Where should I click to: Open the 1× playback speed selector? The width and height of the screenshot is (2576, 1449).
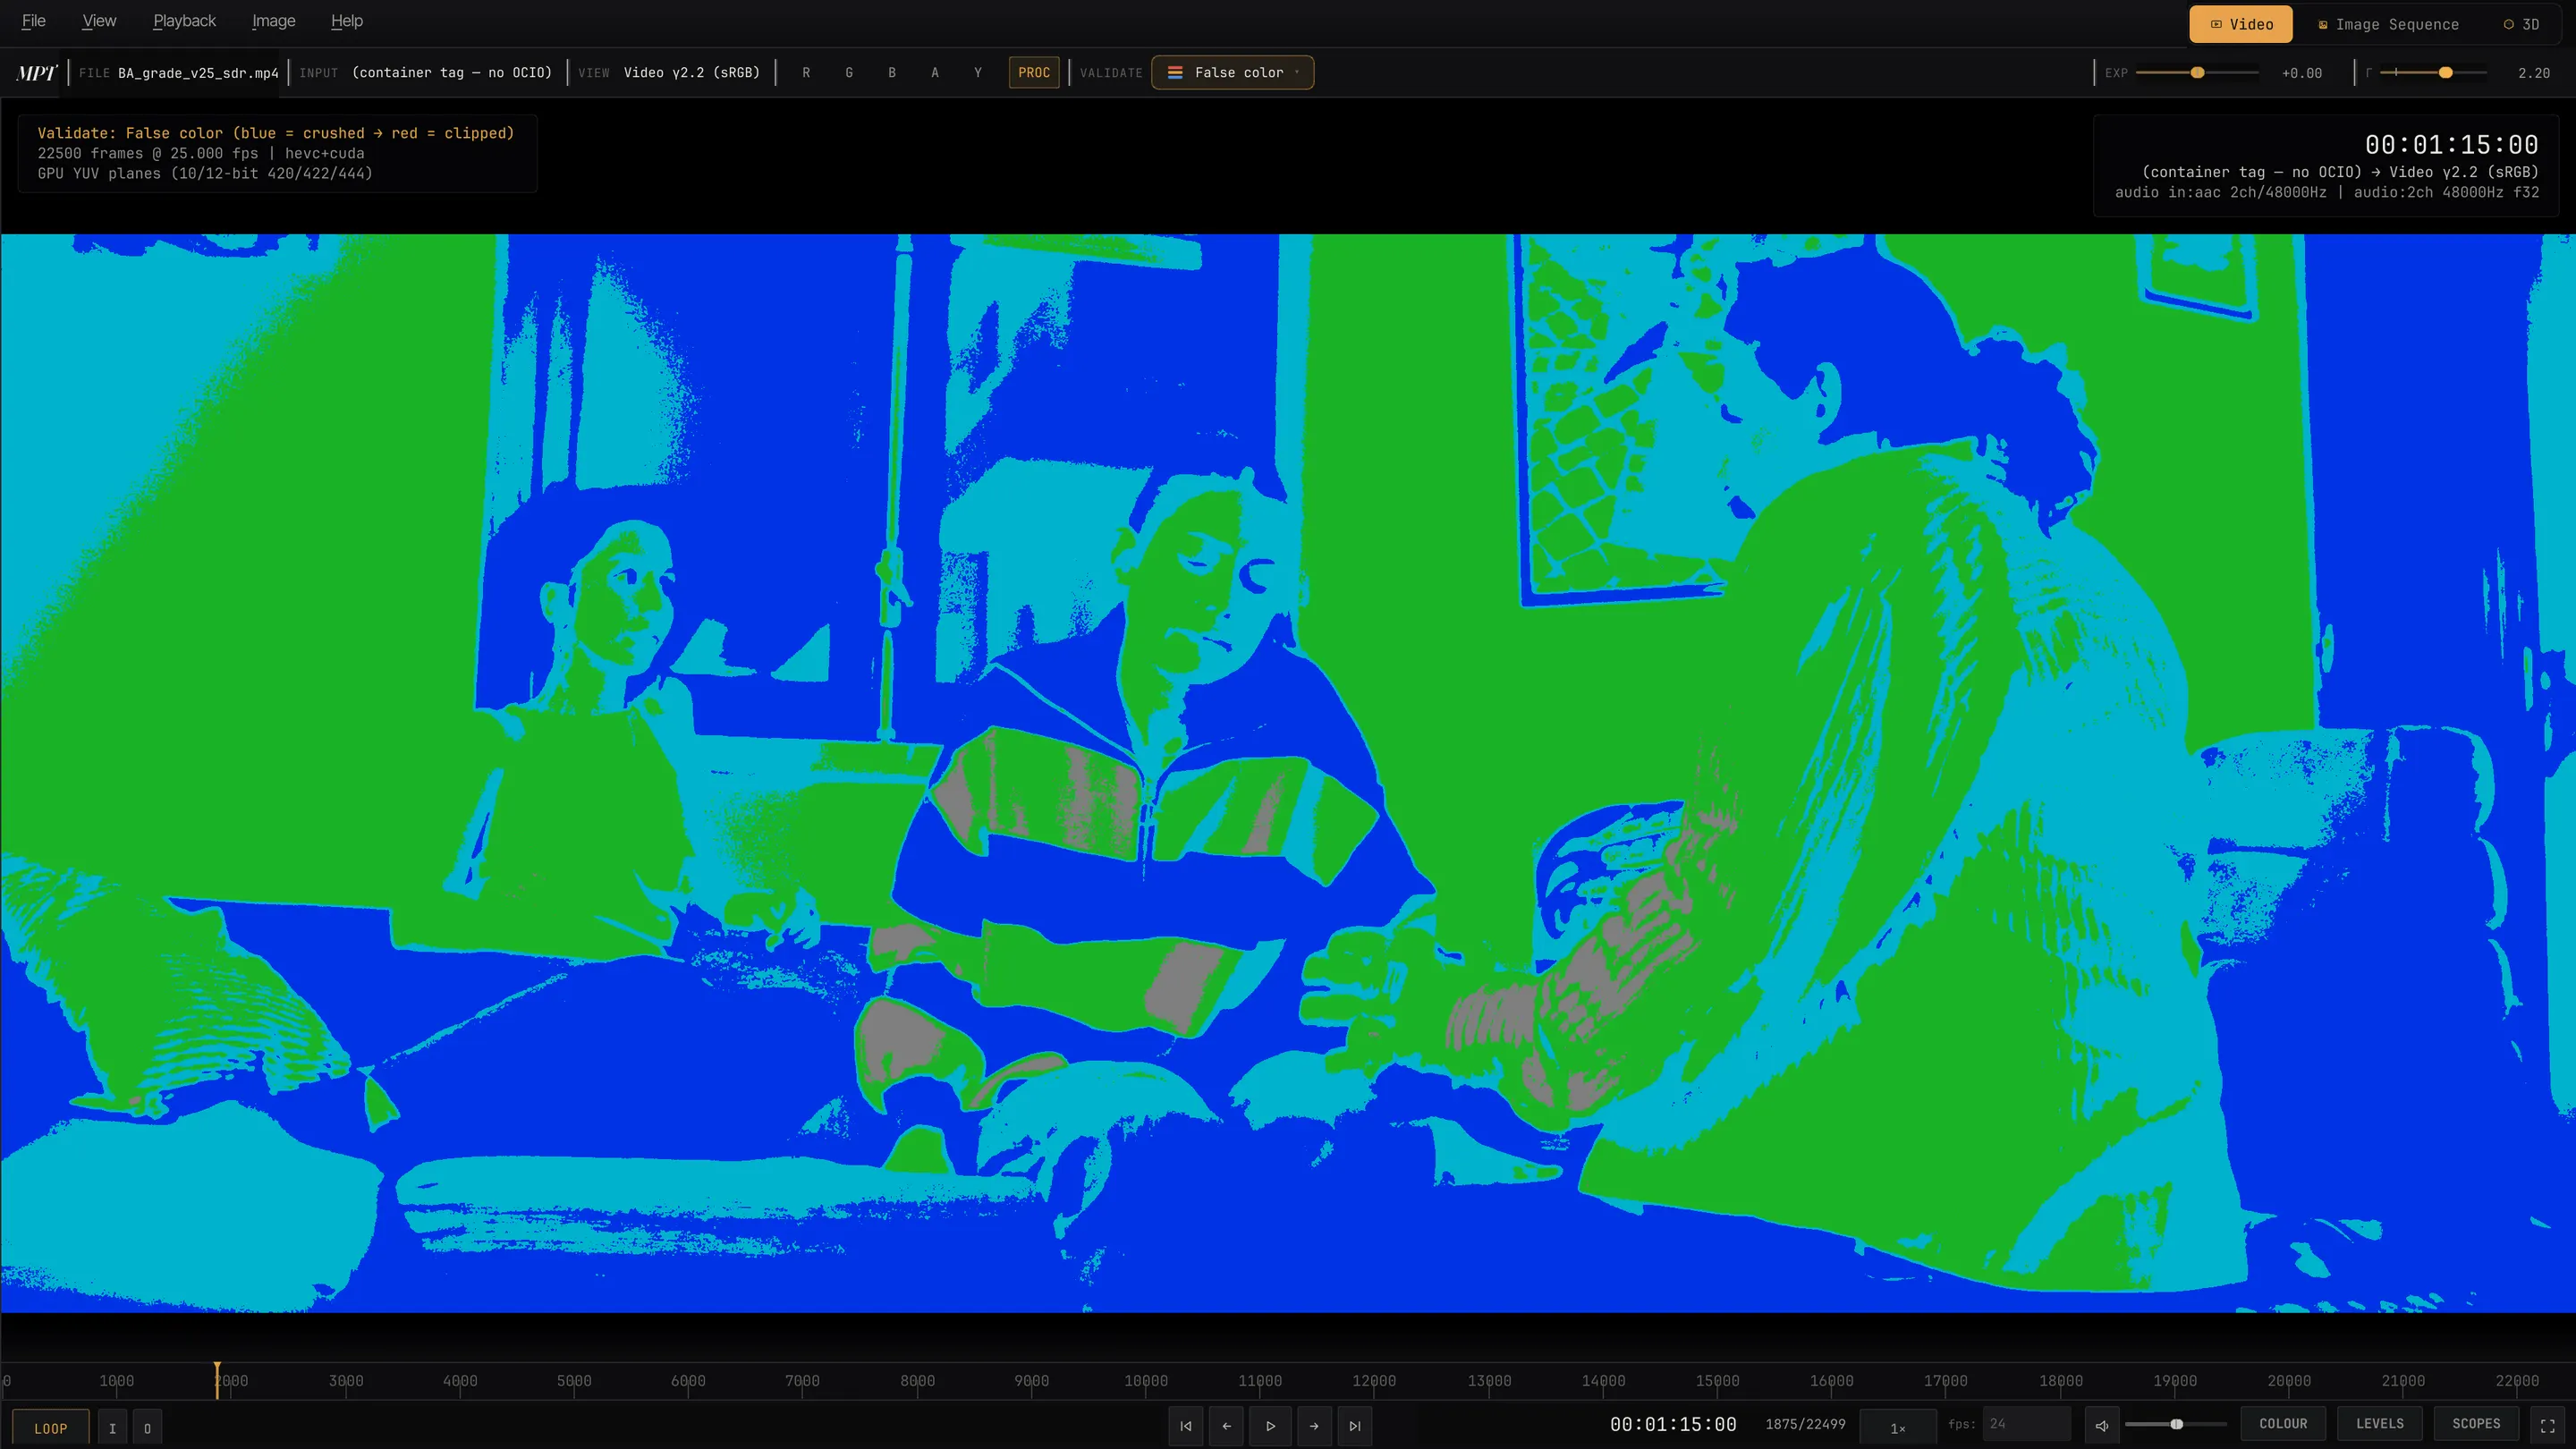coord(1897,1427)
